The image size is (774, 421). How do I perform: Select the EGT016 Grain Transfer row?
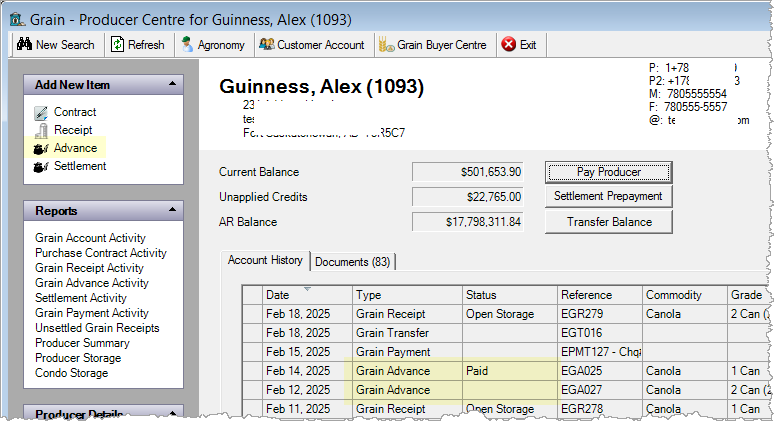(x=504, y=333)
